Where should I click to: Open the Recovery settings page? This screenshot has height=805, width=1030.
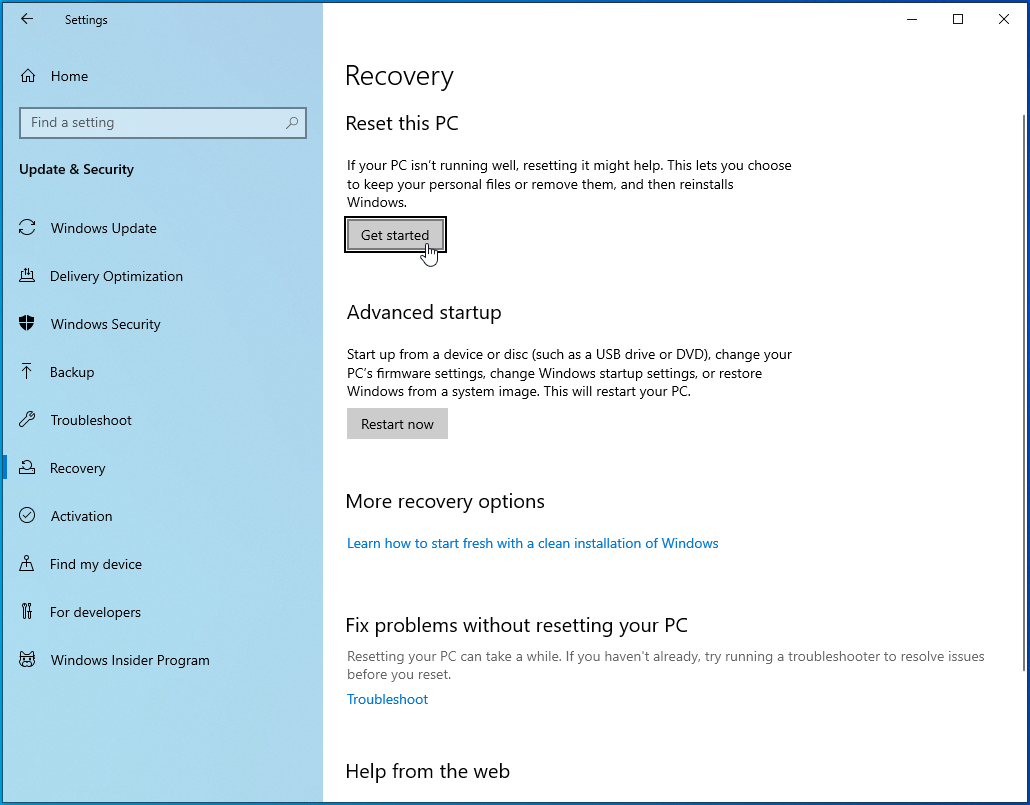77,468
